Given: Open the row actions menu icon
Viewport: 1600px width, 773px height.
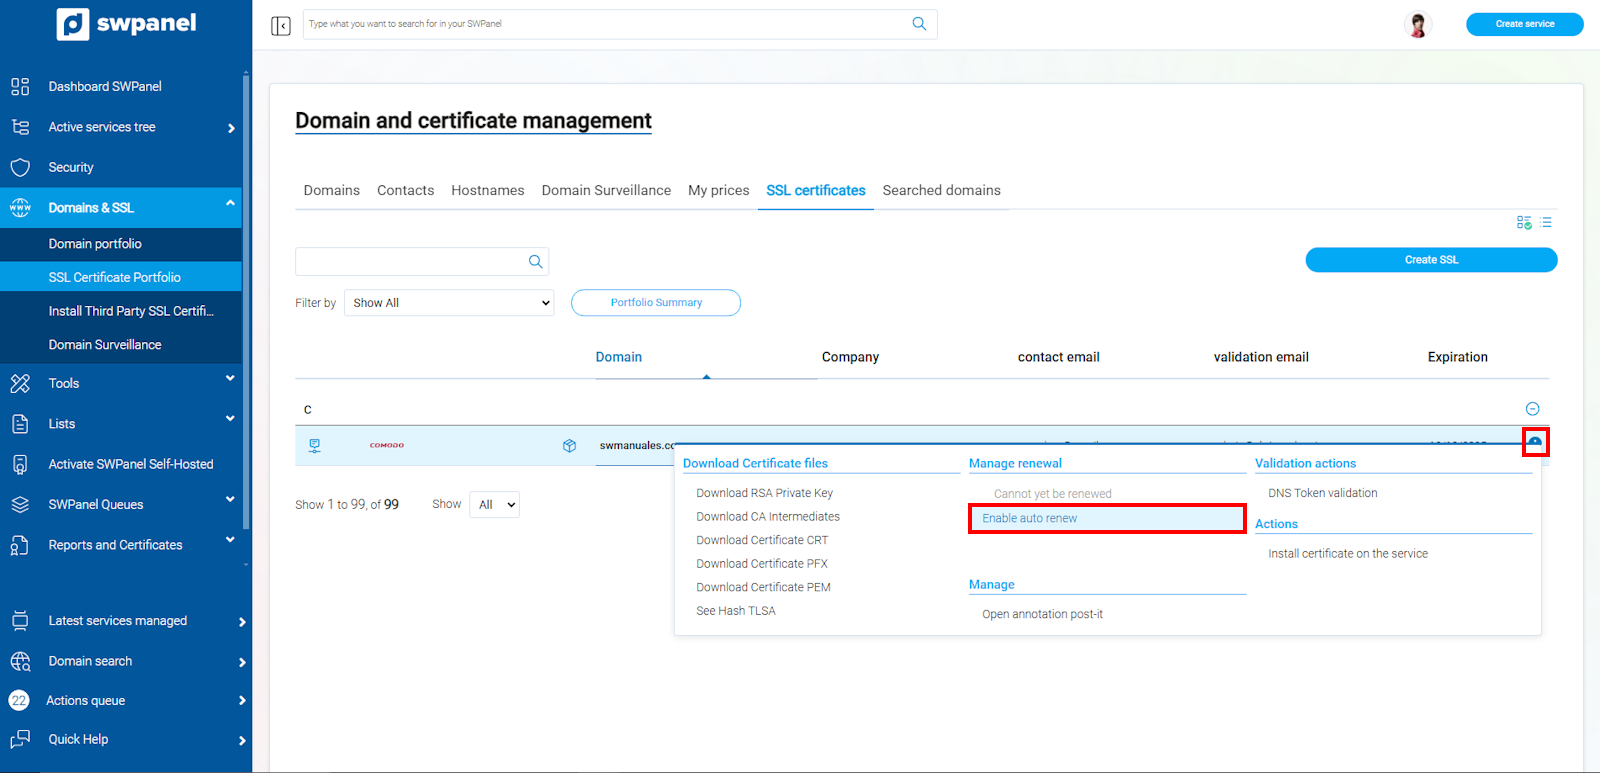Looking at the screenshot, I should (1535, 442).
